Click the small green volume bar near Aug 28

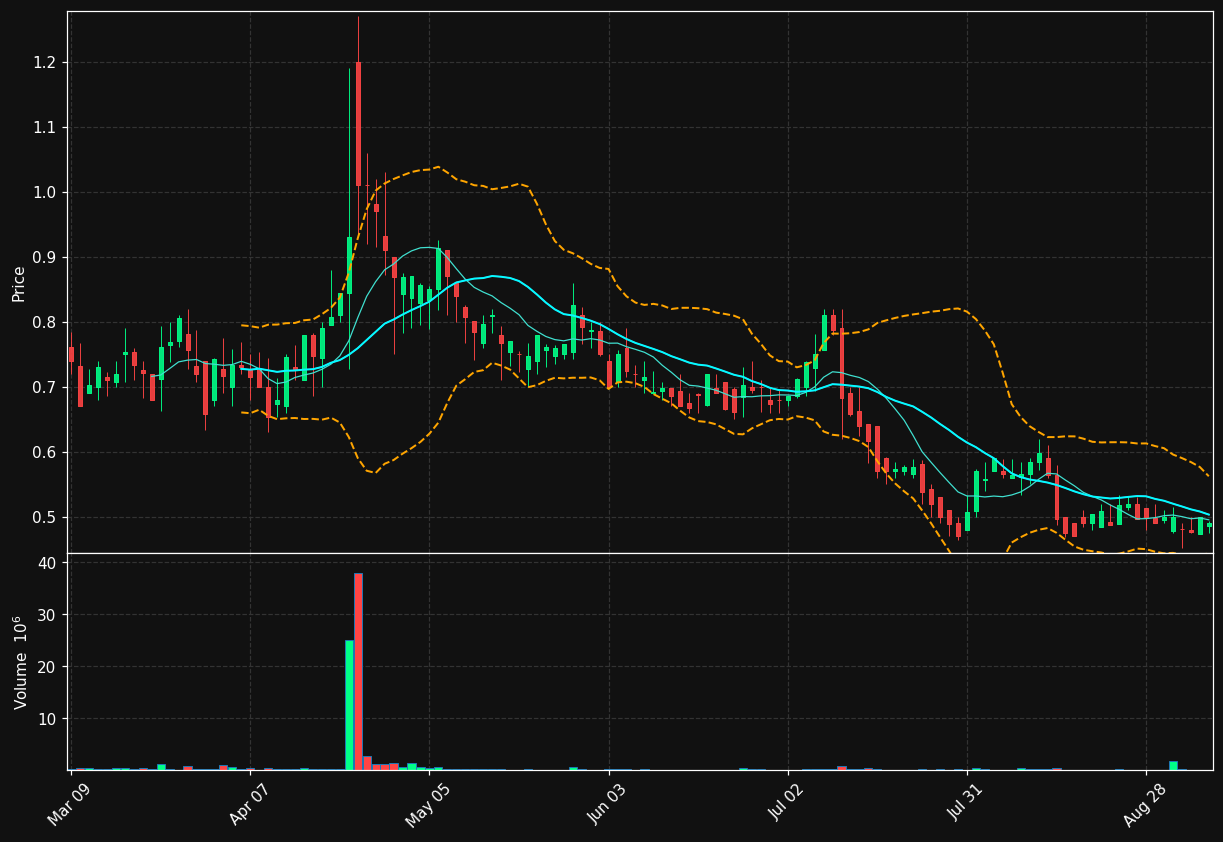click(1173, 765)
